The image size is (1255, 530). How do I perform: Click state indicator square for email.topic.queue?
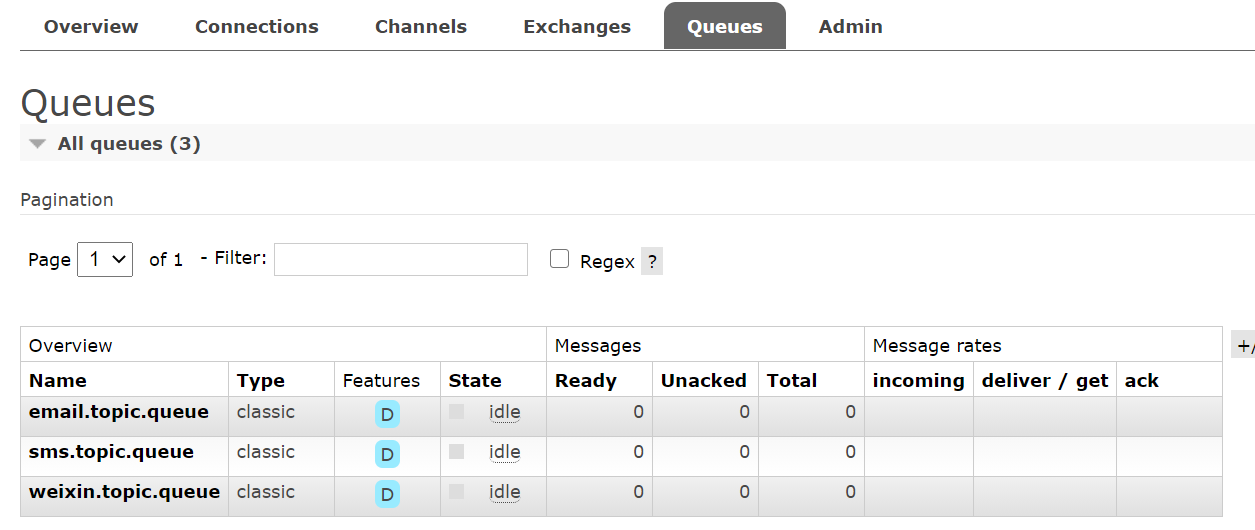point(457,411)
